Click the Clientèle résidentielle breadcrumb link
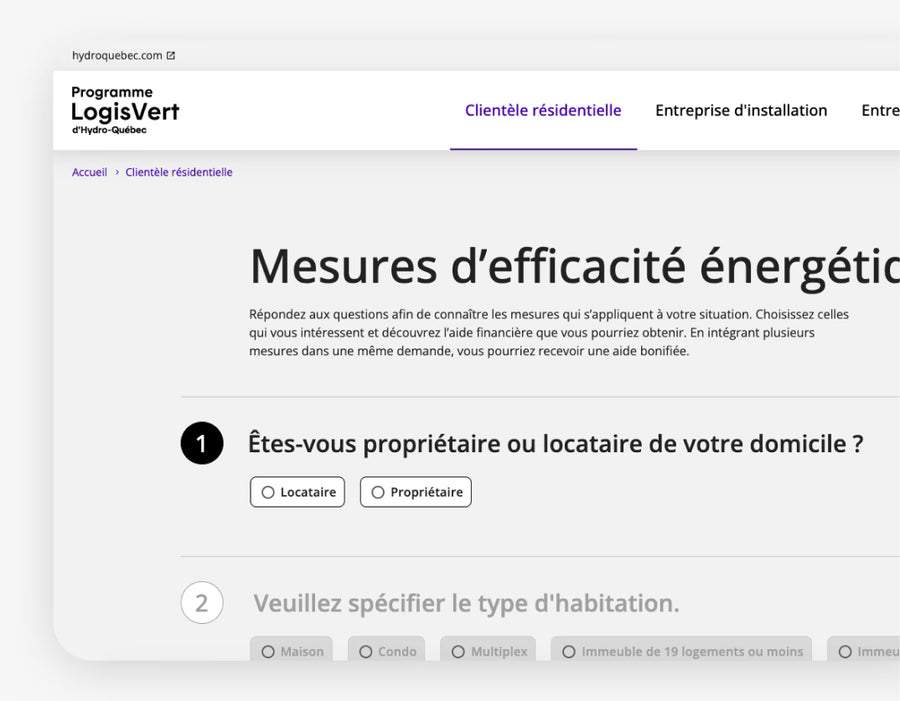Screen dimensions: 900x701 [179, 172]
